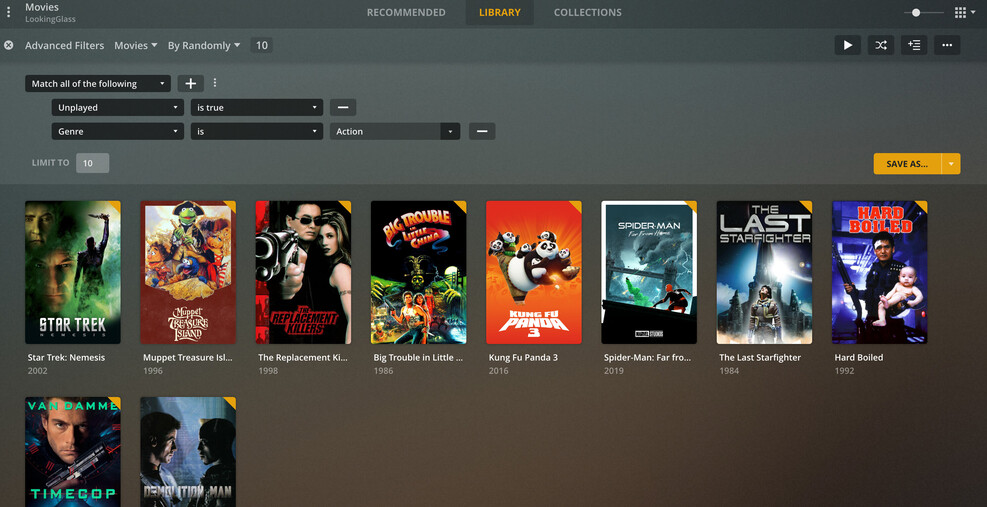Click the 10 result count badge
Viewport: 987px width, 507px height.
[x=262, y=45]
